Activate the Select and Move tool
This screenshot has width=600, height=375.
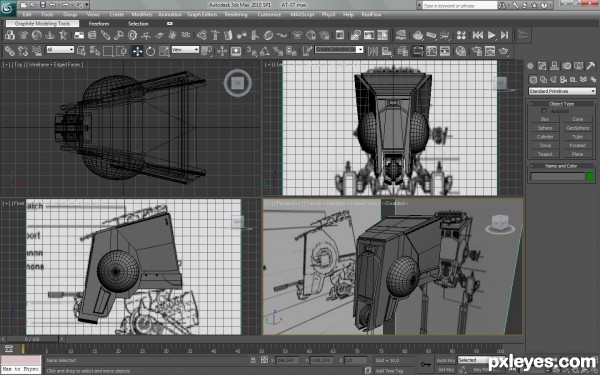point(137,51)
